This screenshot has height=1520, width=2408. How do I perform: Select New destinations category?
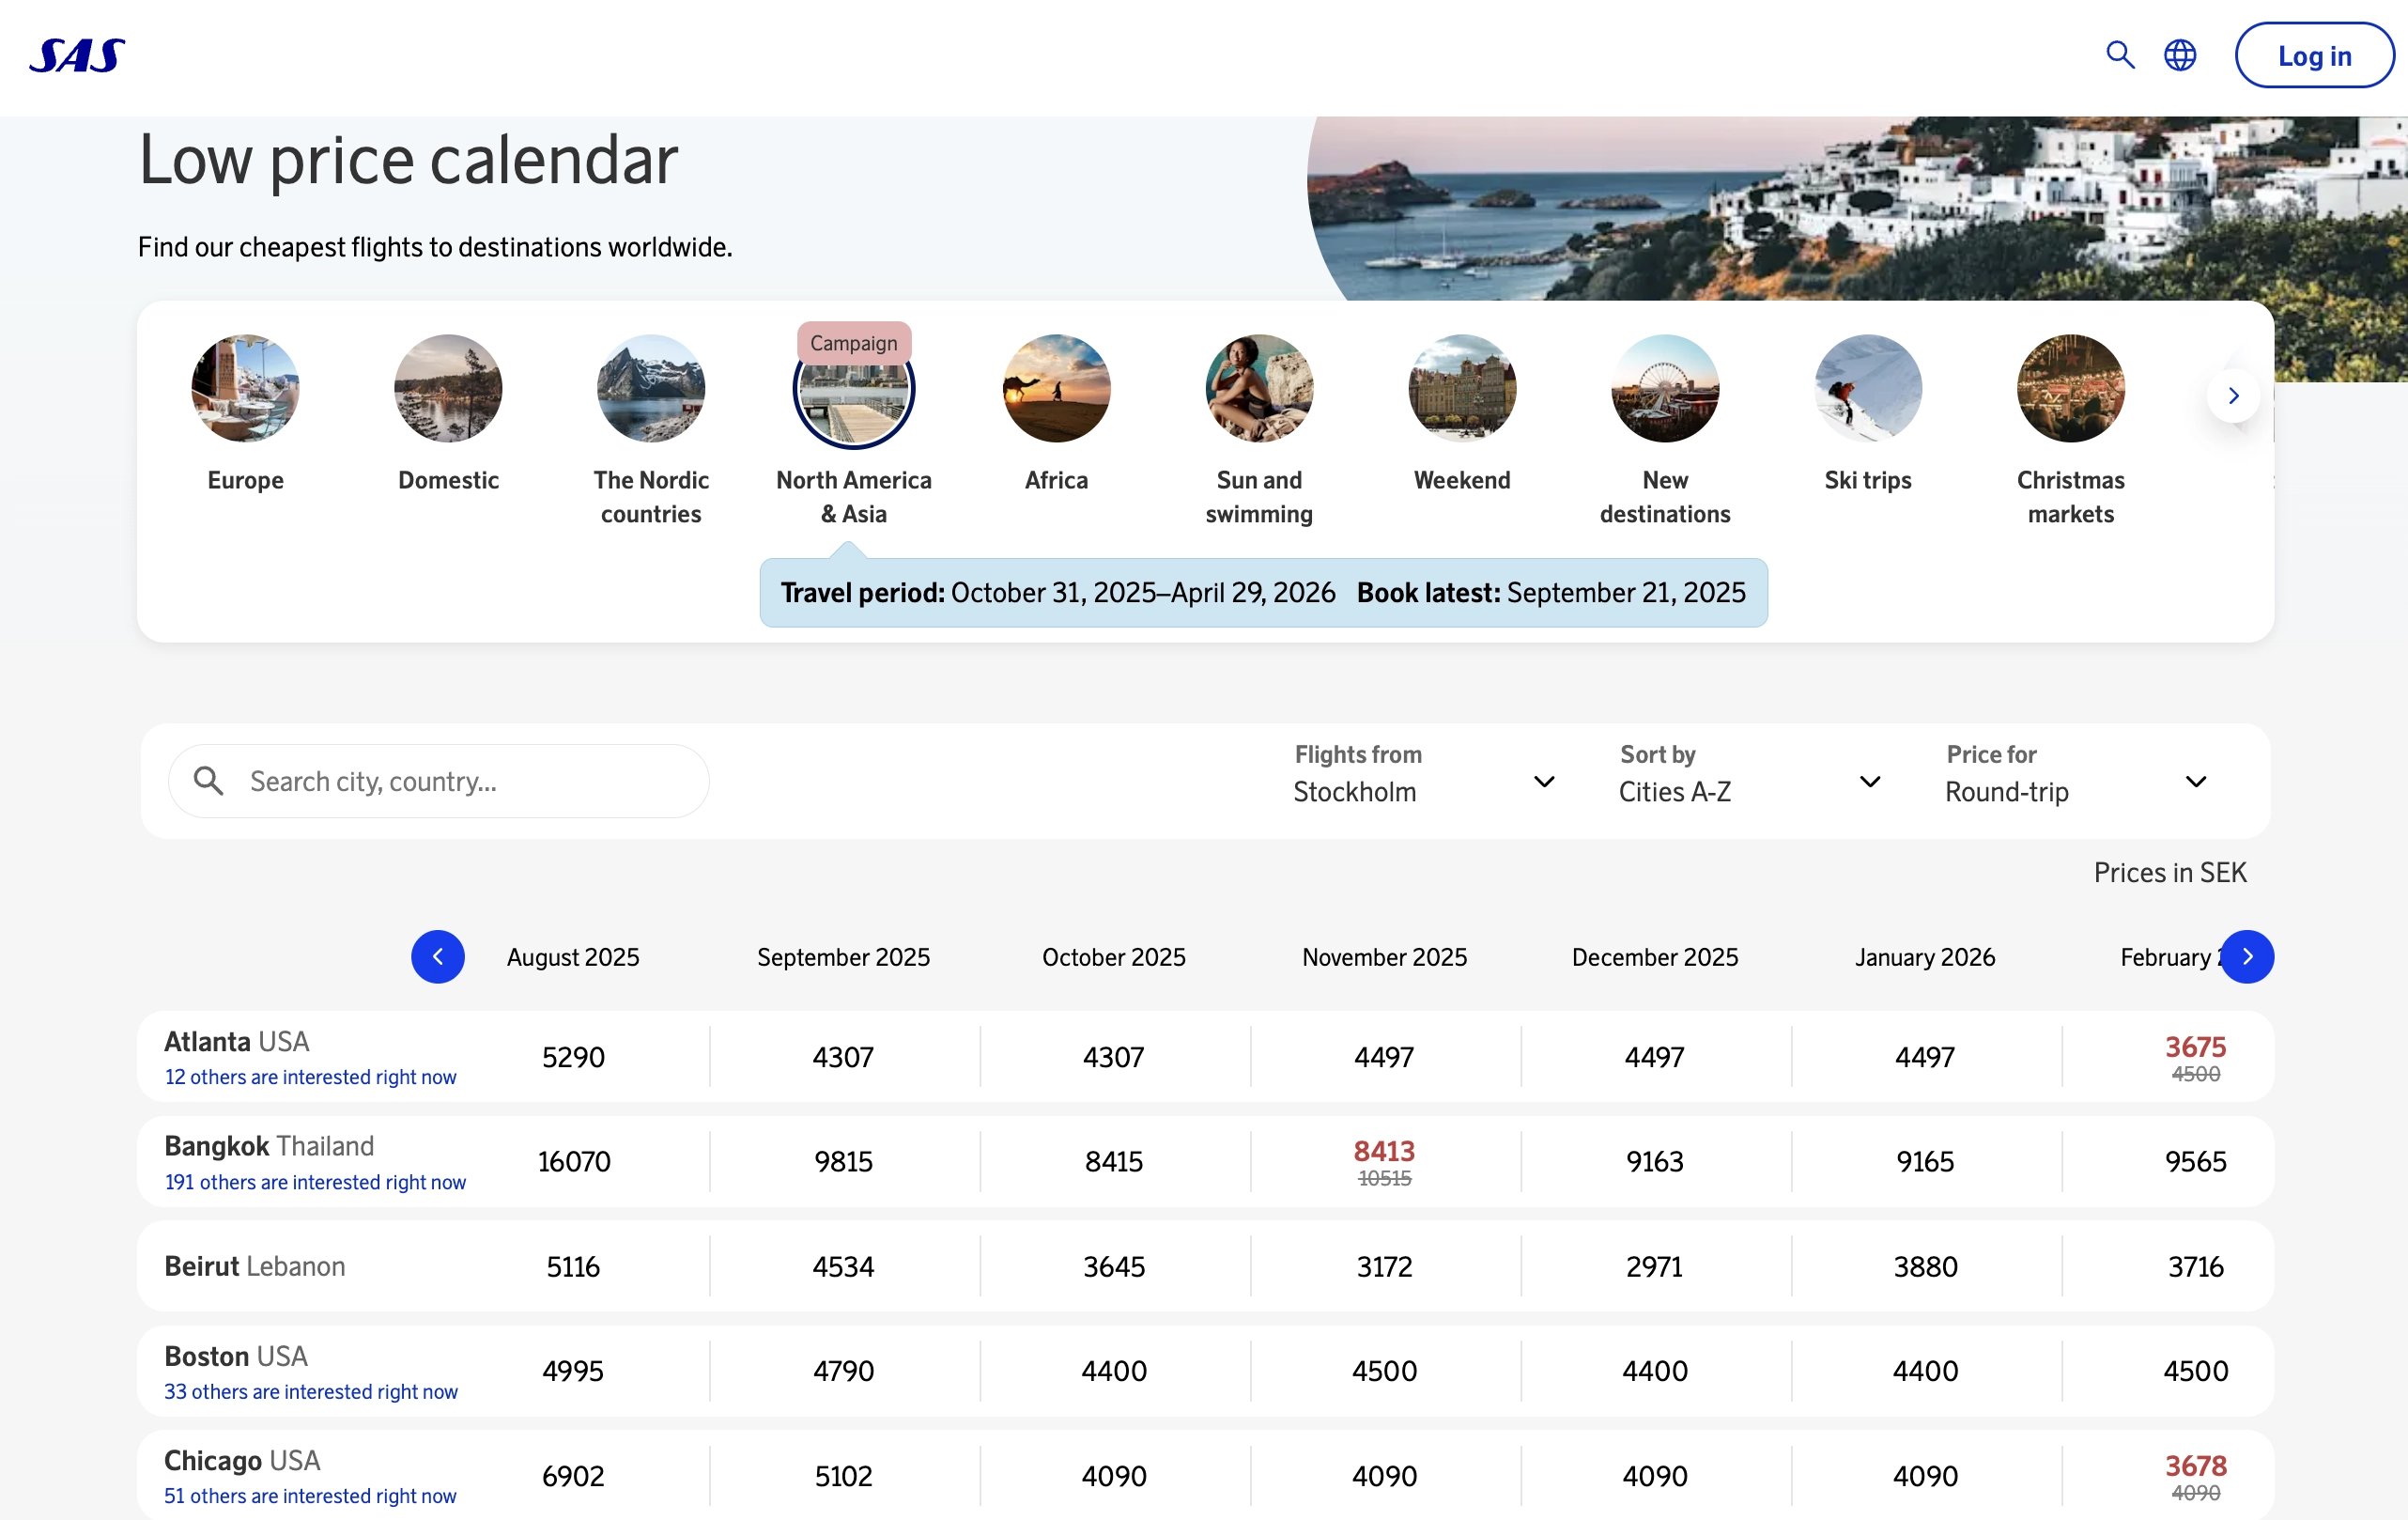(1665, 388)
